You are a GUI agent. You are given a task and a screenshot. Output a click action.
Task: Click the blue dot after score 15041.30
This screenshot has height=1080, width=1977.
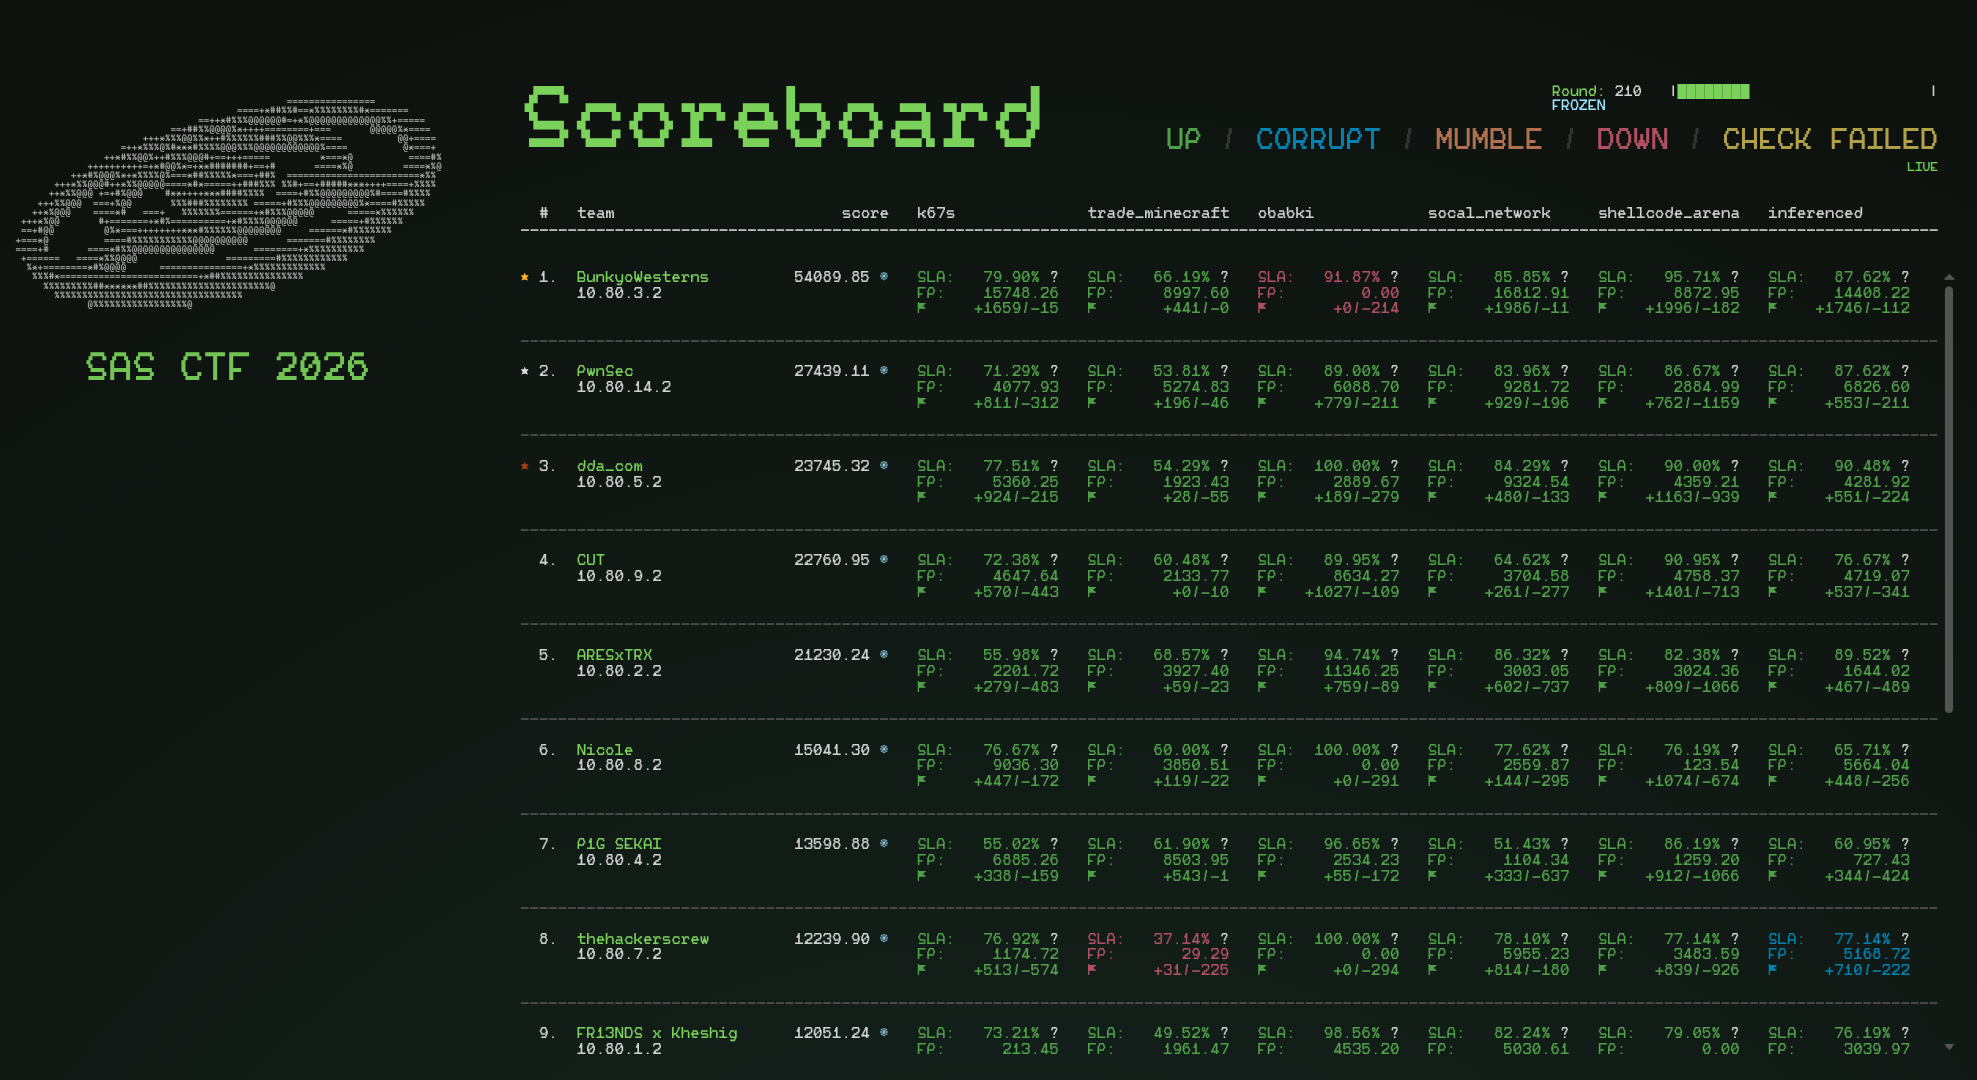click(884, 750)
